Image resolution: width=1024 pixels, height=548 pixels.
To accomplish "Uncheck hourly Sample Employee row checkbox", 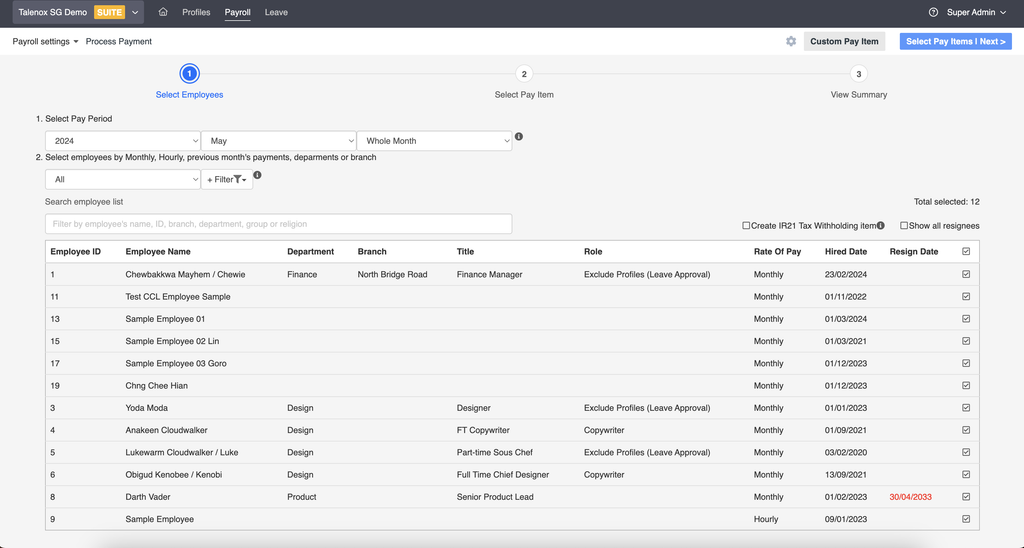I will click(966, 519).
